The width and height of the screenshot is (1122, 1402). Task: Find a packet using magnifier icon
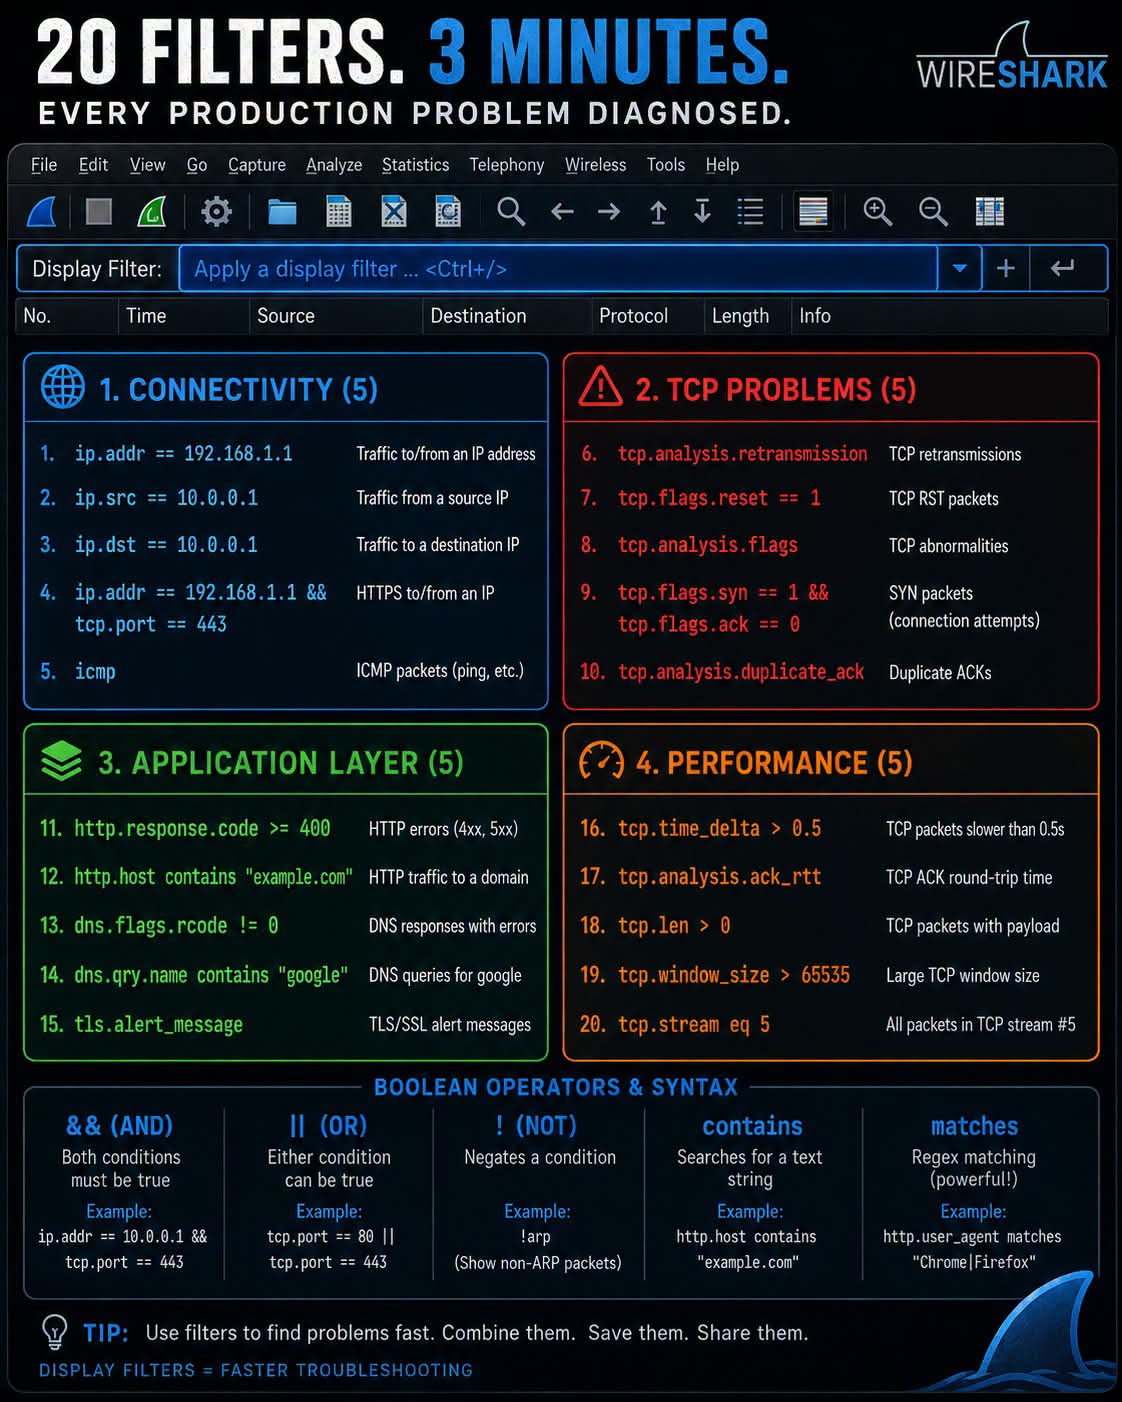coord(511,212)
